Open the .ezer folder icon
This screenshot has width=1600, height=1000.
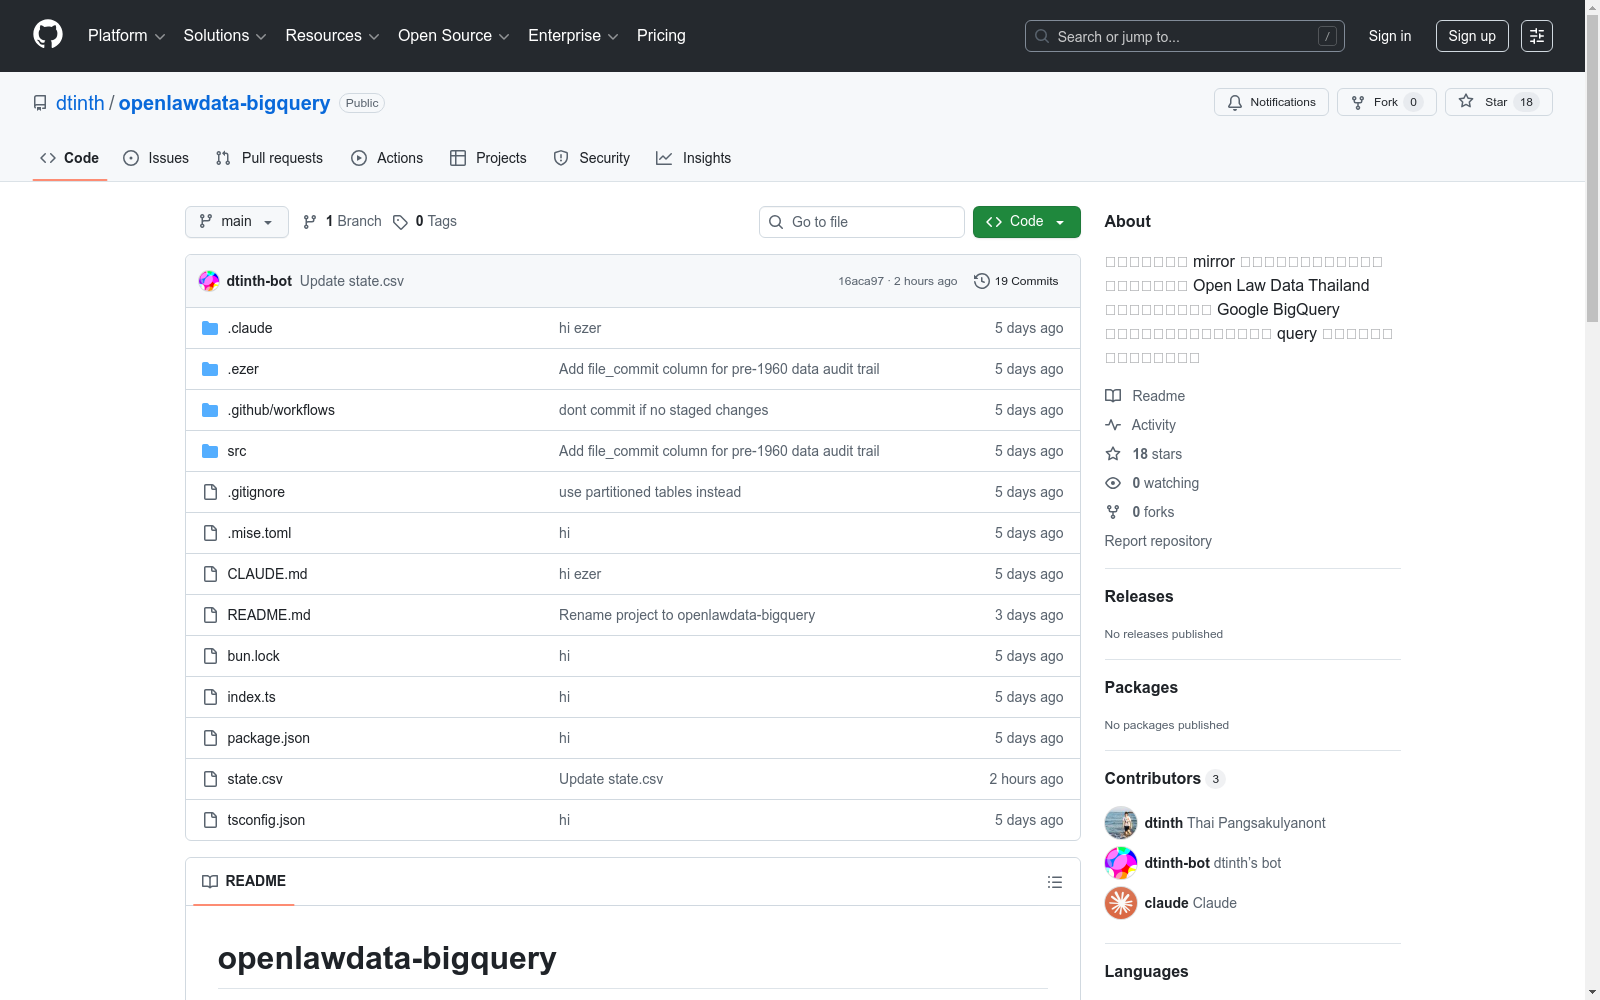click(x=210, y=369)
